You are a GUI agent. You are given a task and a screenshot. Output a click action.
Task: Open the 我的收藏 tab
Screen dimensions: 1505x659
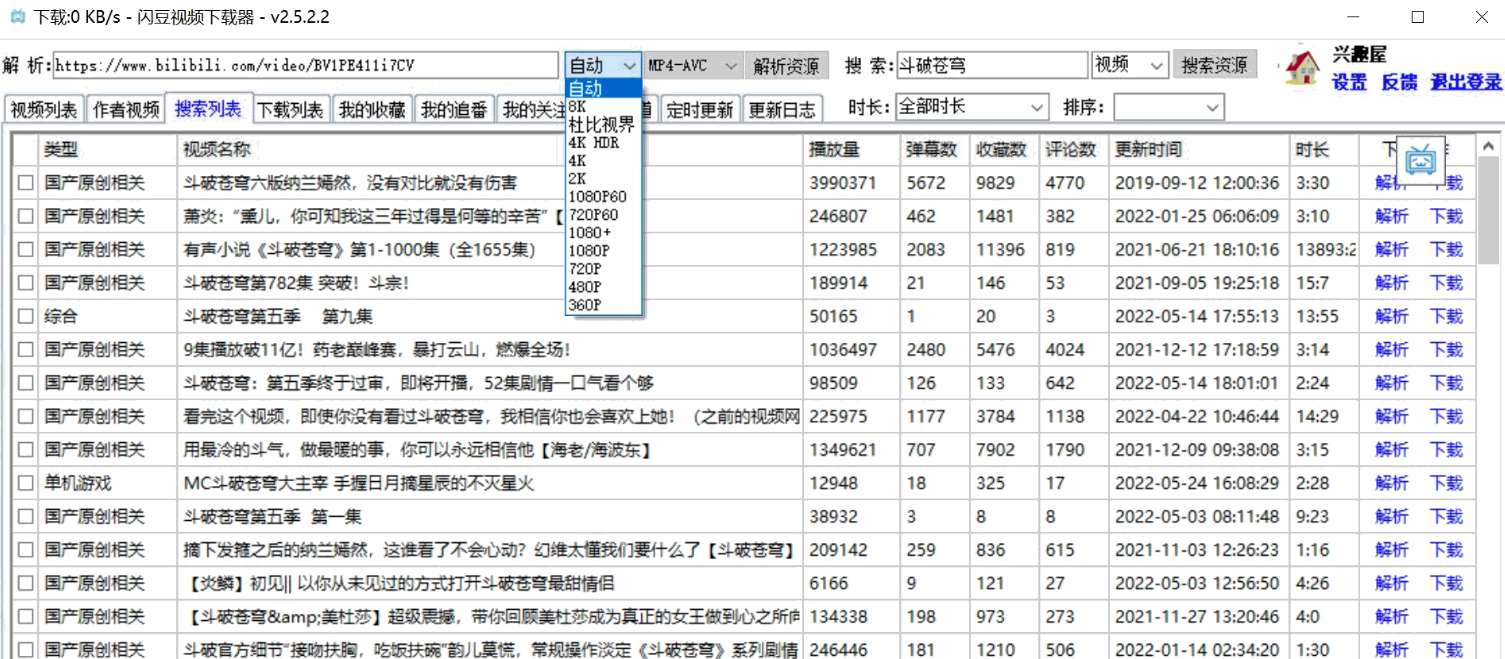[x=372, y=110]
